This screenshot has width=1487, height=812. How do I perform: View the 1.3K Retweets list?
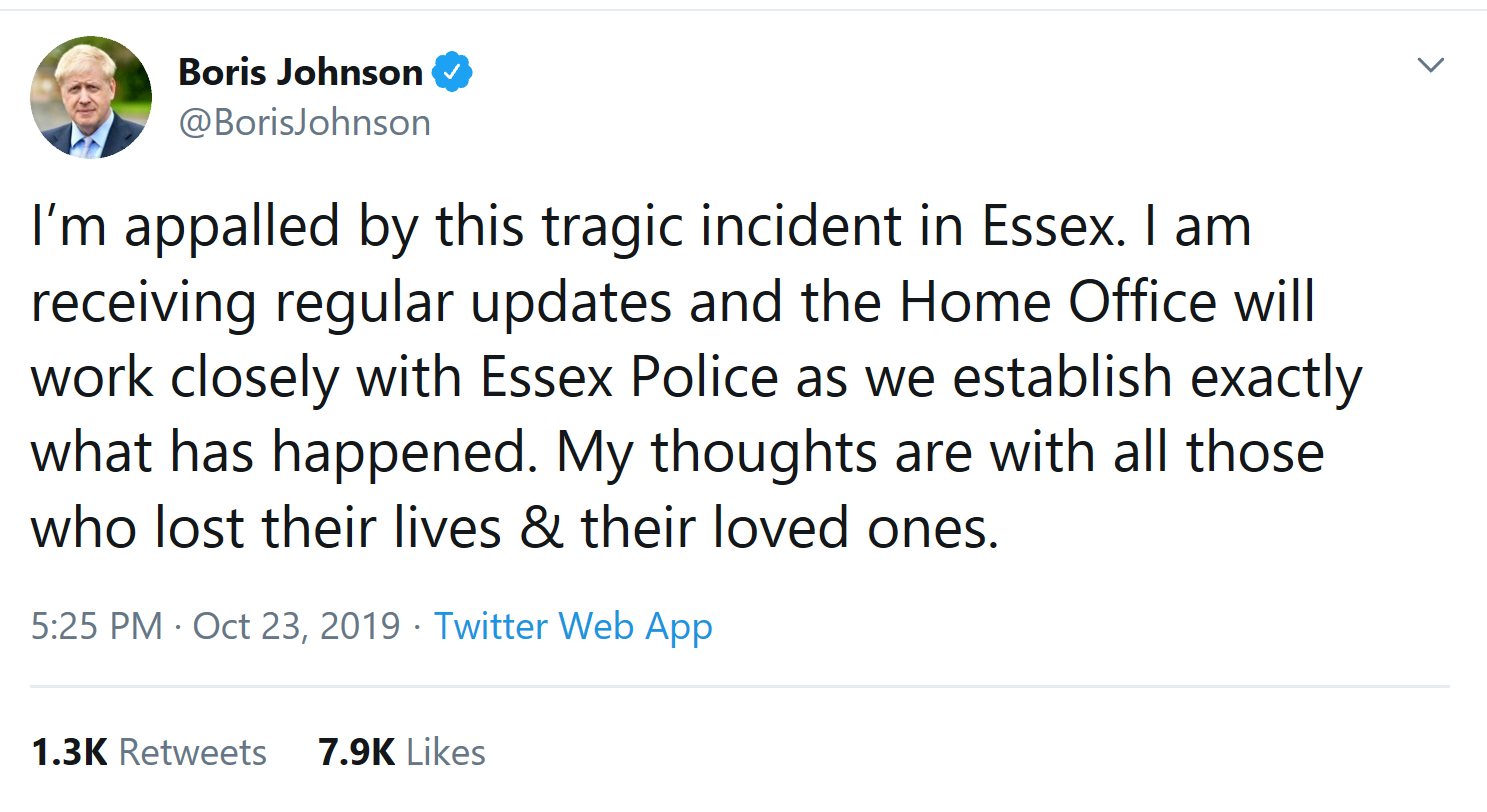click(149, 752)
